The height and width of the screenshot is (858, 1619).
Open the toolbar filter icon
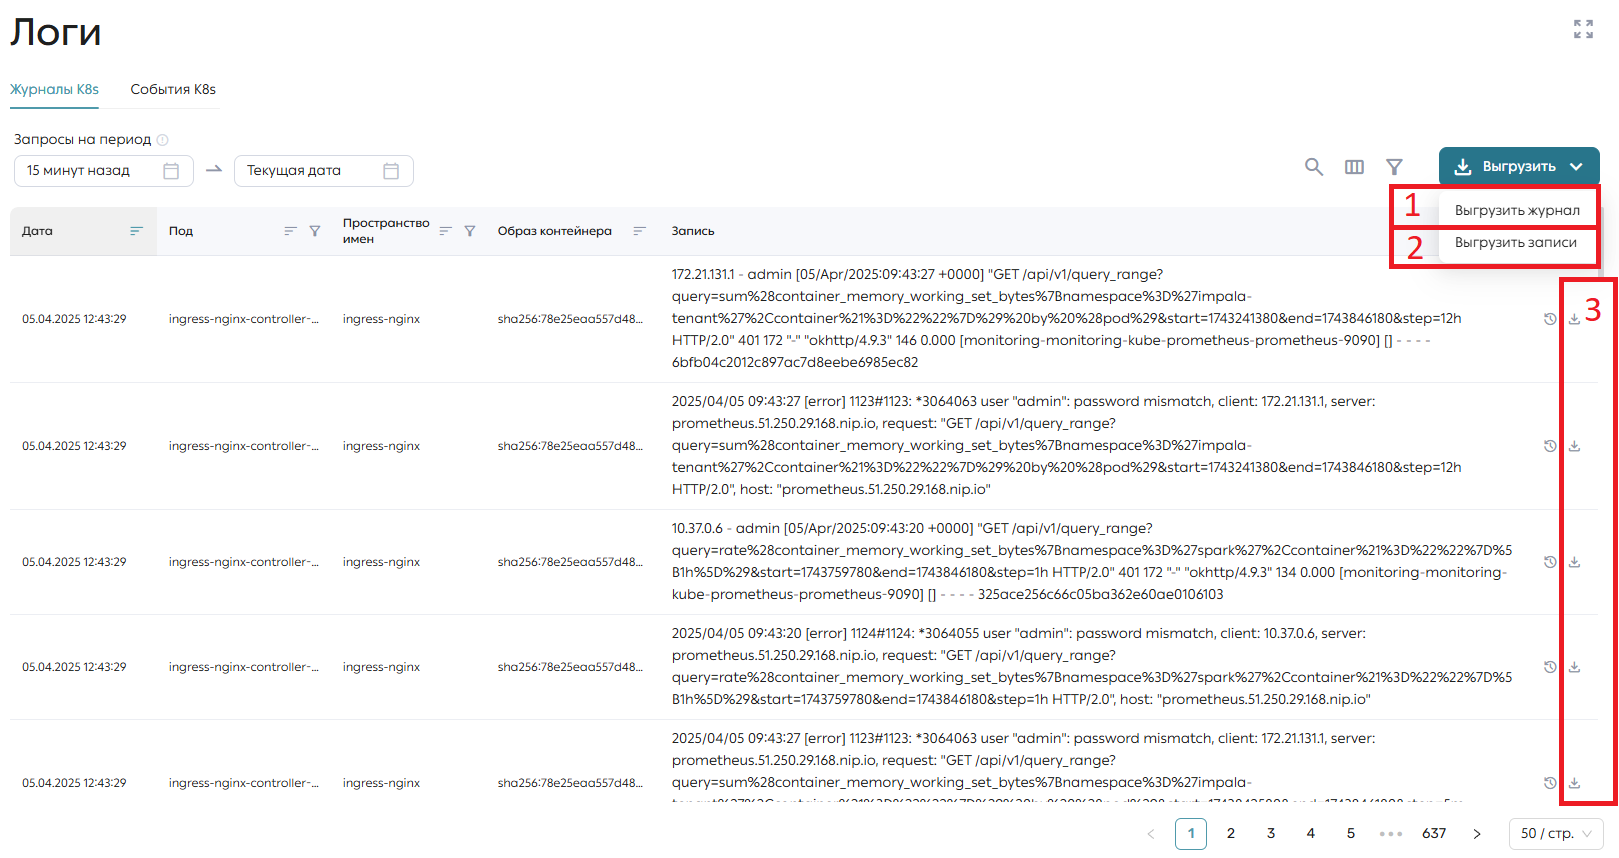(1394, 167)
